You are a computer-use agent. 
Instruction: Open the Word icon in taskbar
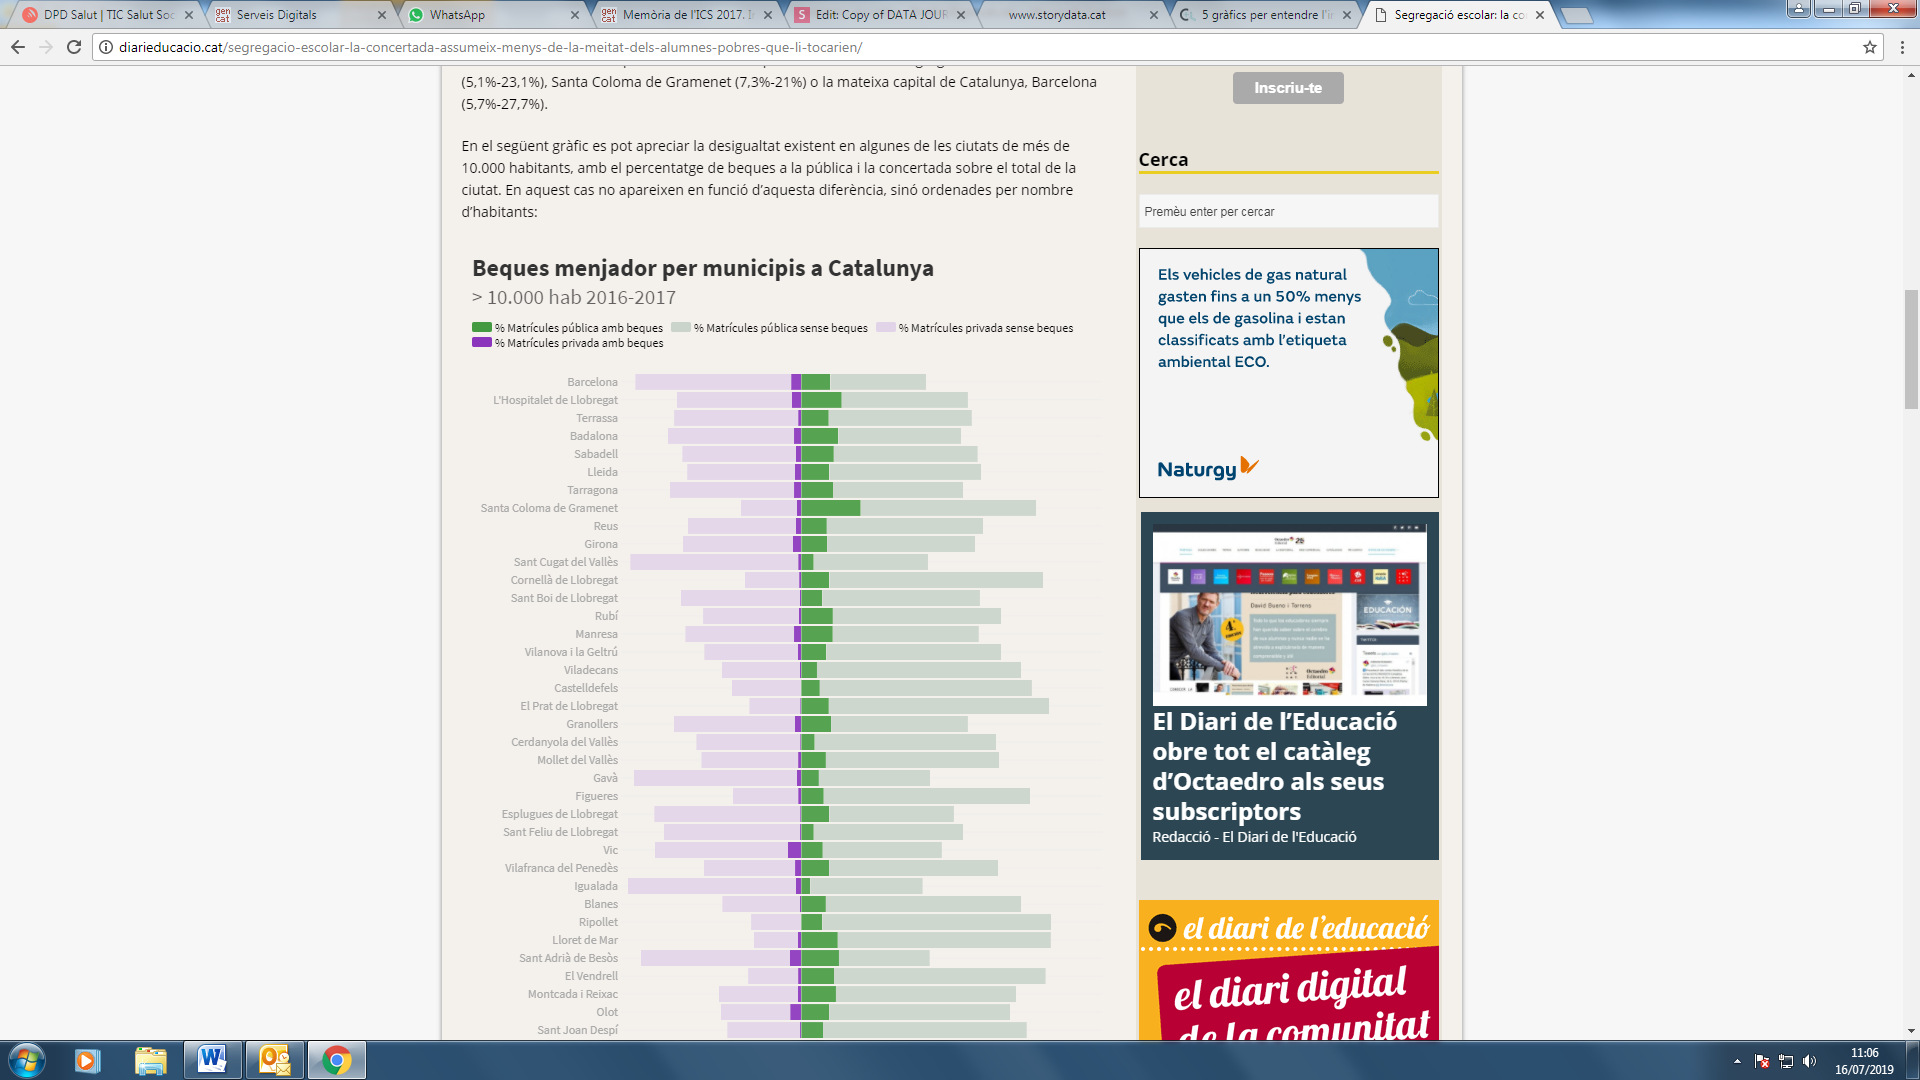click(x=212, y=1059)
